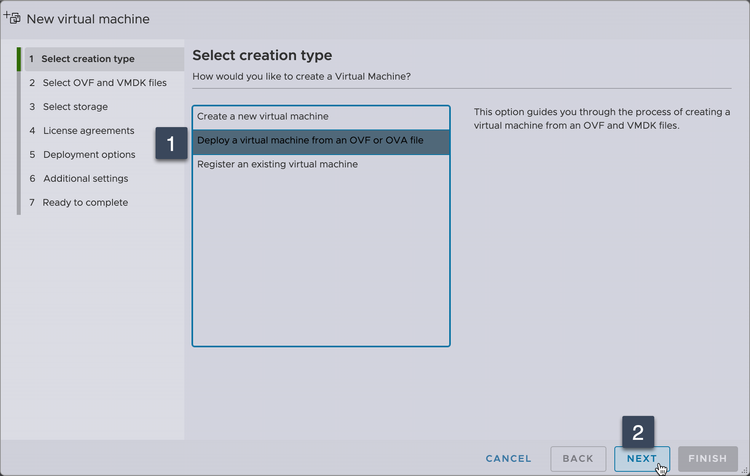This screenshot has width=750, height=476.
Task: Pick Register an existing virtual machine
Action: [277, 164]
